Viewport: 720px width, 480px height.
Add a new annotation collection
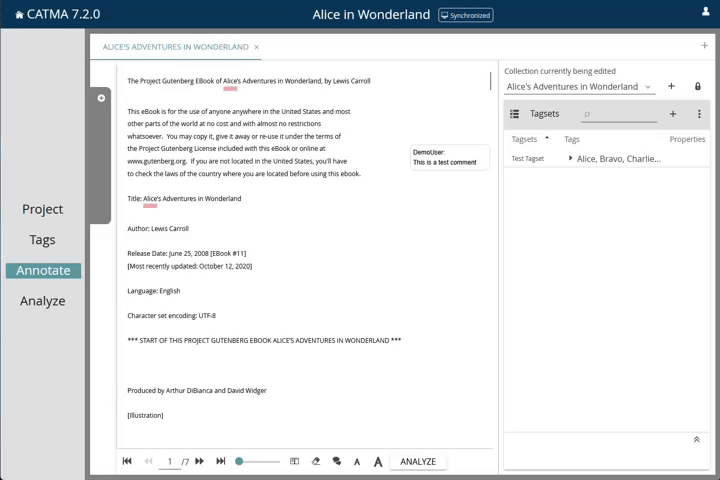tap(671, 87)
